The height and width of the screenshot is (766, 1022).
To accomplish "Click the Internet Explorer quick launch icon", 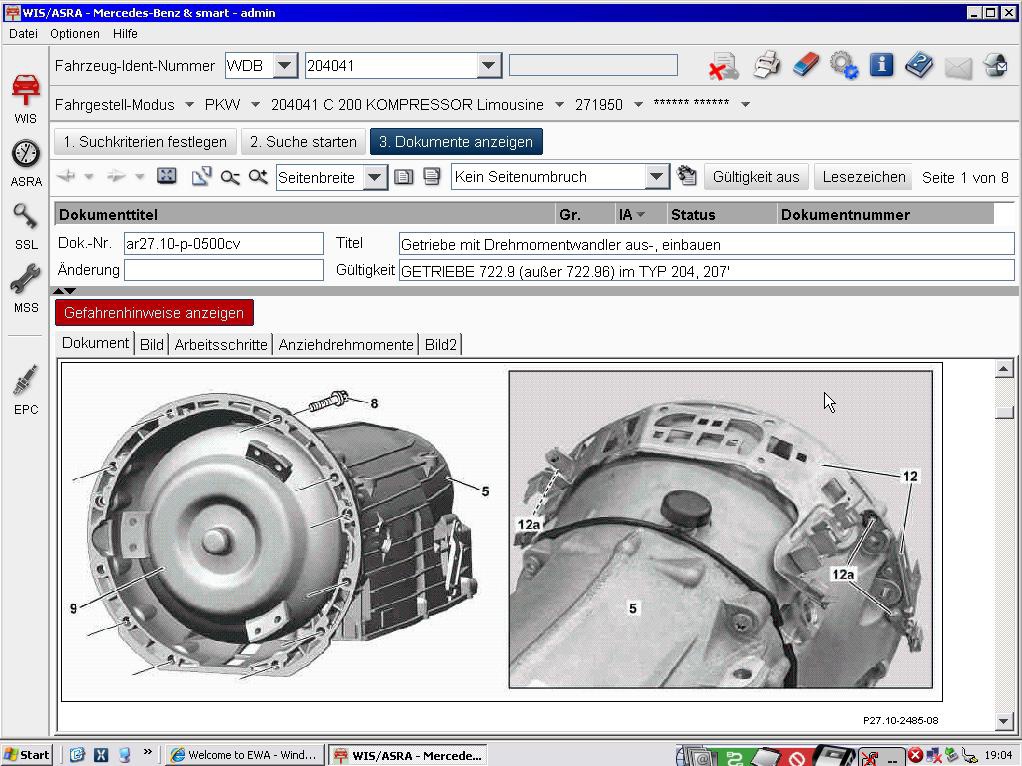I will click(x=78, y=755).
